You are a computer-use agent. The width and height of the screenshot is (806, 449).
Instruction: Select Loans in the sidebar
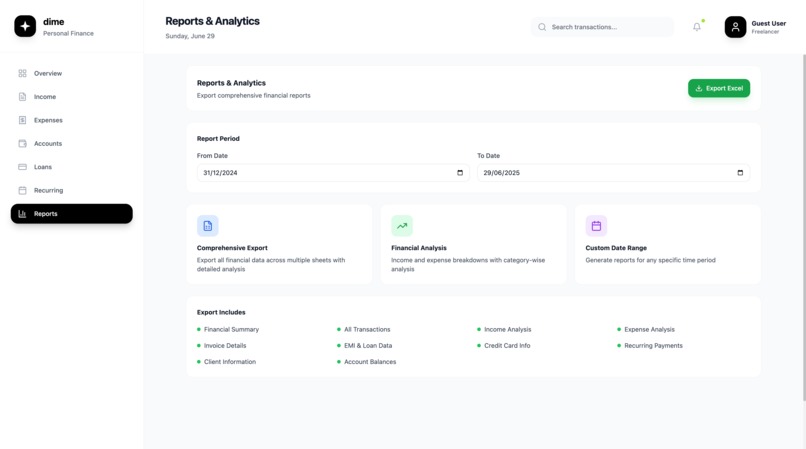click(x=71, y=167)
